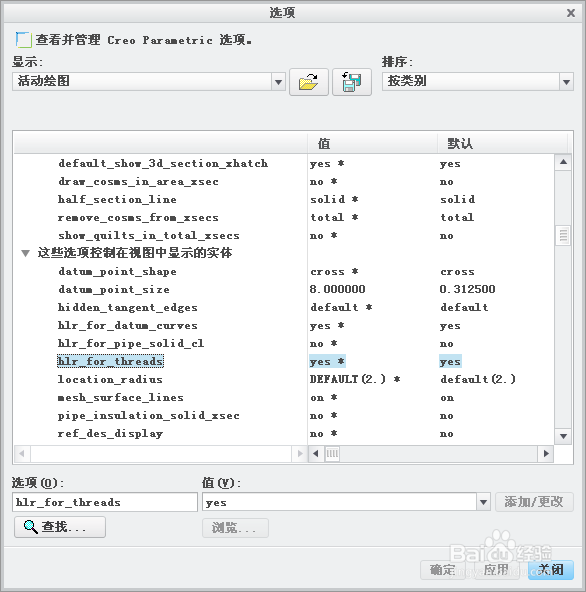This screenshot has height=592, width=586.
Task: Select datum_point_shape option
Action: pos(117,271)
